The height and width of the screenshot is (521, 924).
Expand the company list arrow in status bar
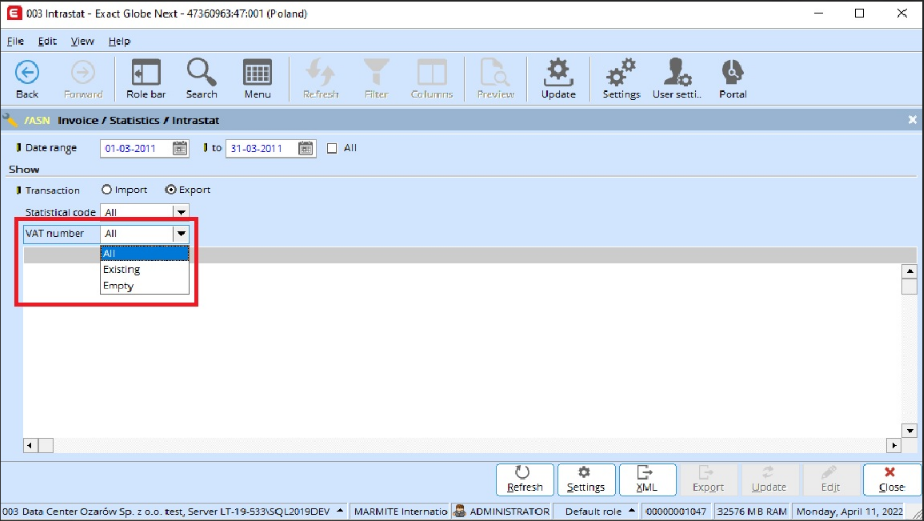[x=340, y=510]
